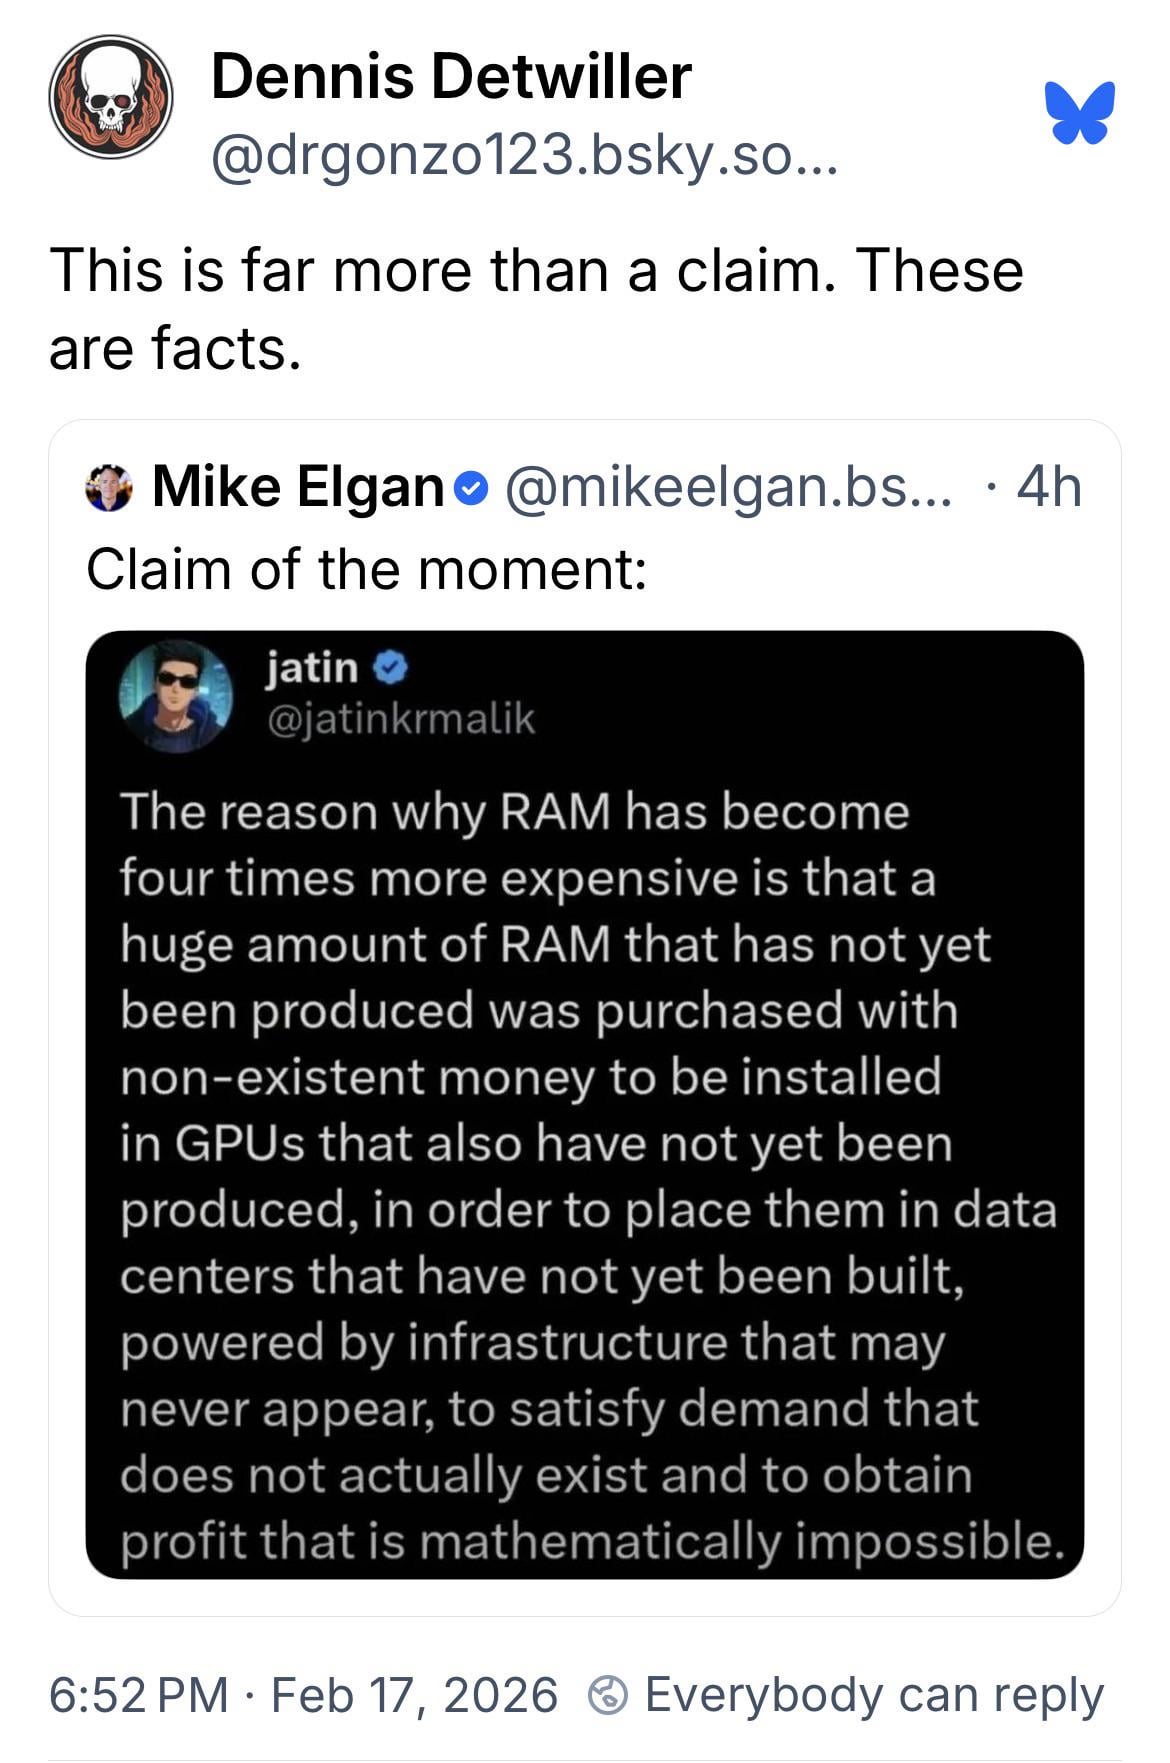
Task: Click the 4h timestamp on quoted post
Action: click(1049, 487)
